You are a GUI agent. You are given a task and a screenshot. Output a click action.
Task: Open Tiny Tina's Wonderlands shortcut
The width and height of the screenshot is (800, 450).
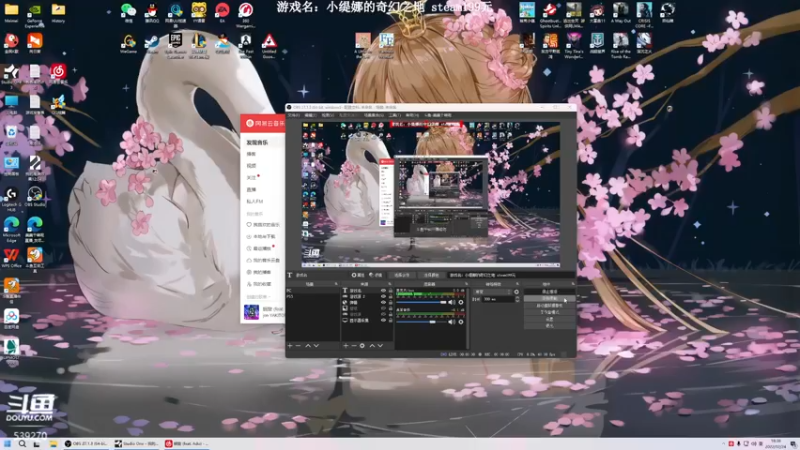(x=573, y=45)
